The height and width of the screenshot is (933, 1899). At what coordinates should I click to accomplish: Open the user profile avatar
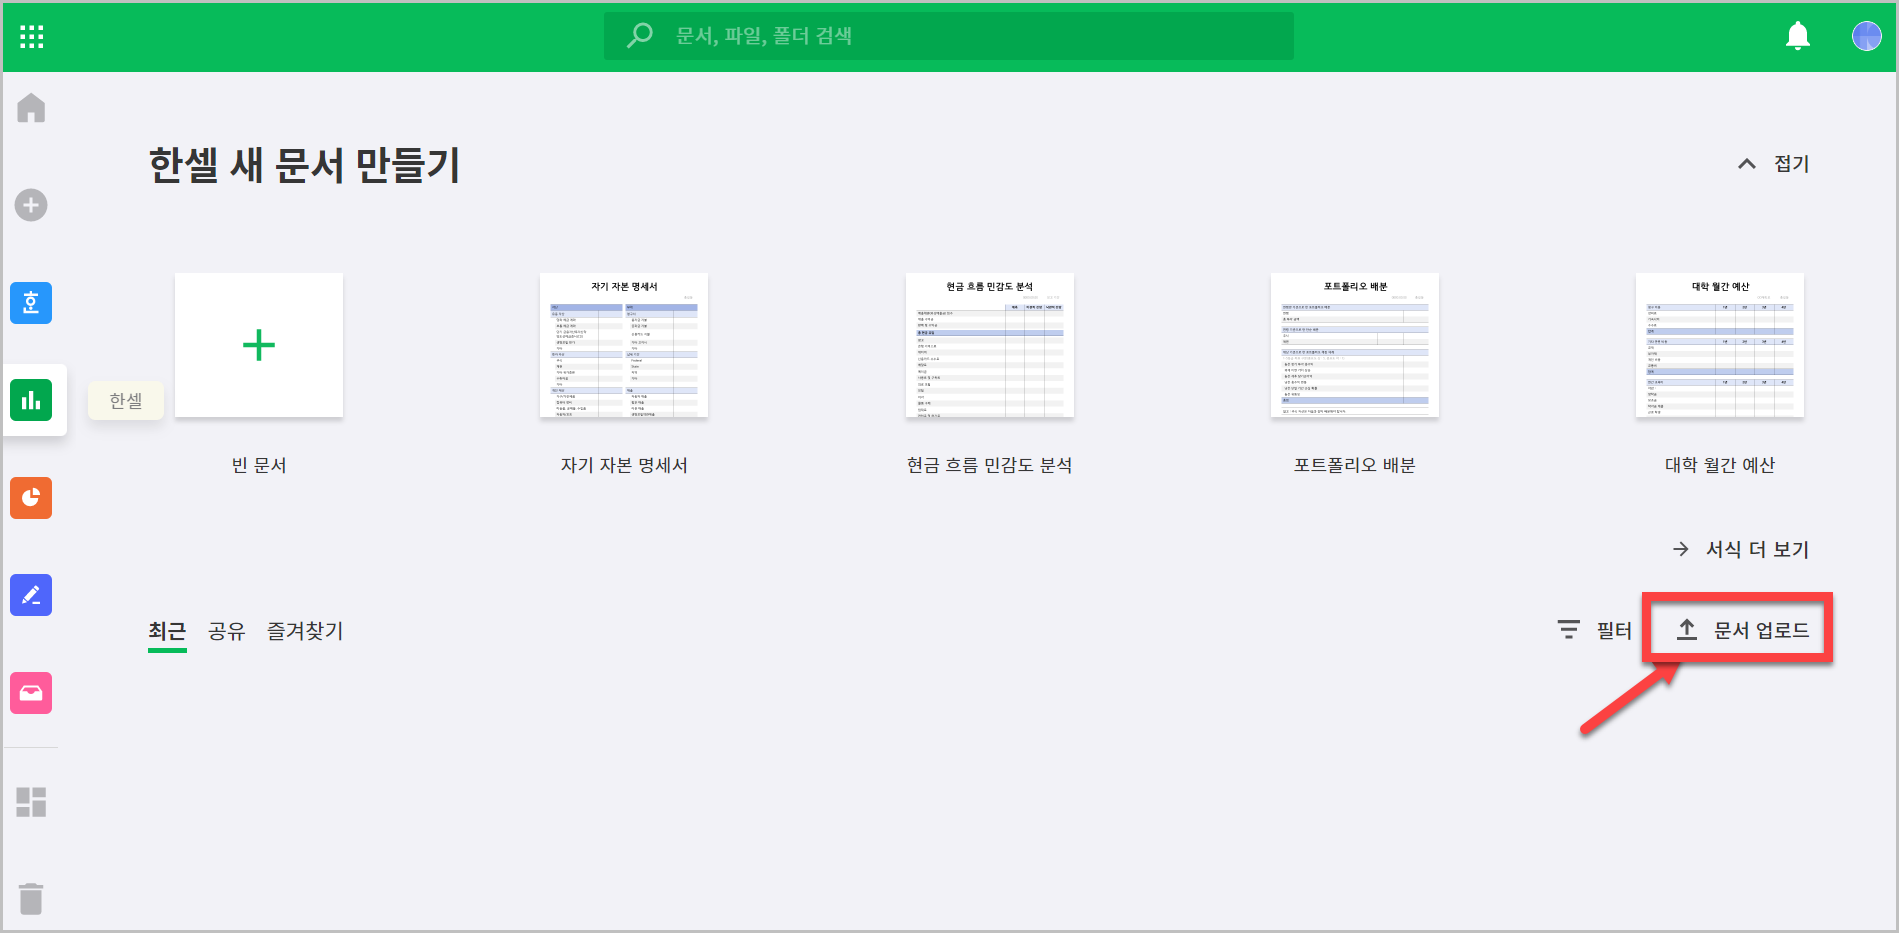pos(1866,36)
